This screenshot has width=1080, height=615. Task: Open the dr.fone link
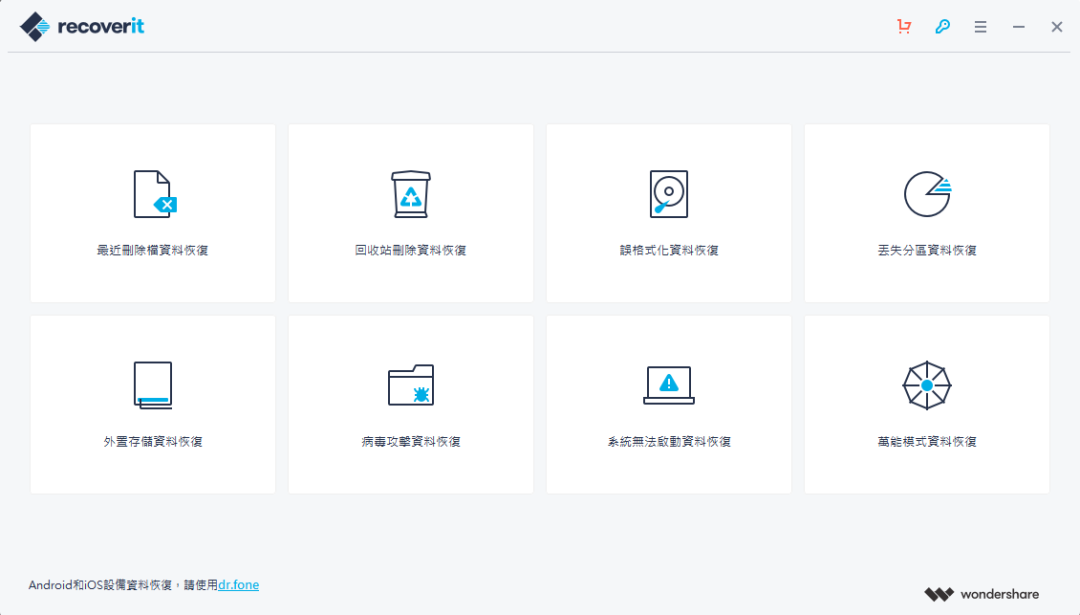point(238,585)
